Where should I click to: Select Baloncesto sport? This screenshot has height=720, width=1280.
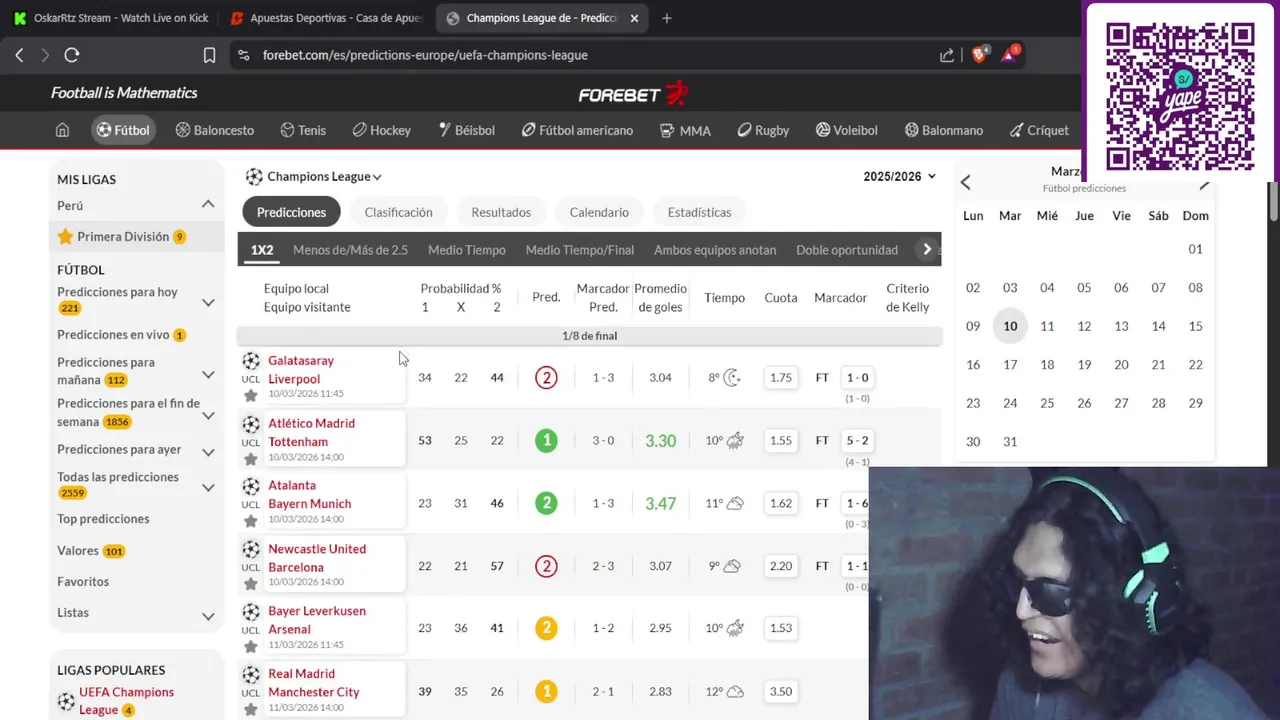(x=214, y=130)
